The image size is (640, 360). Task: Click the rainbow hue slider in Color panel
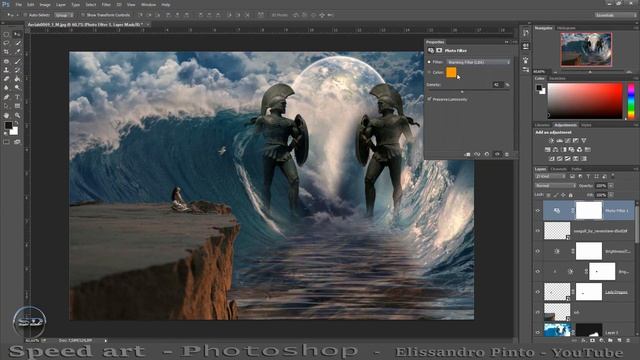click(631, 101)
